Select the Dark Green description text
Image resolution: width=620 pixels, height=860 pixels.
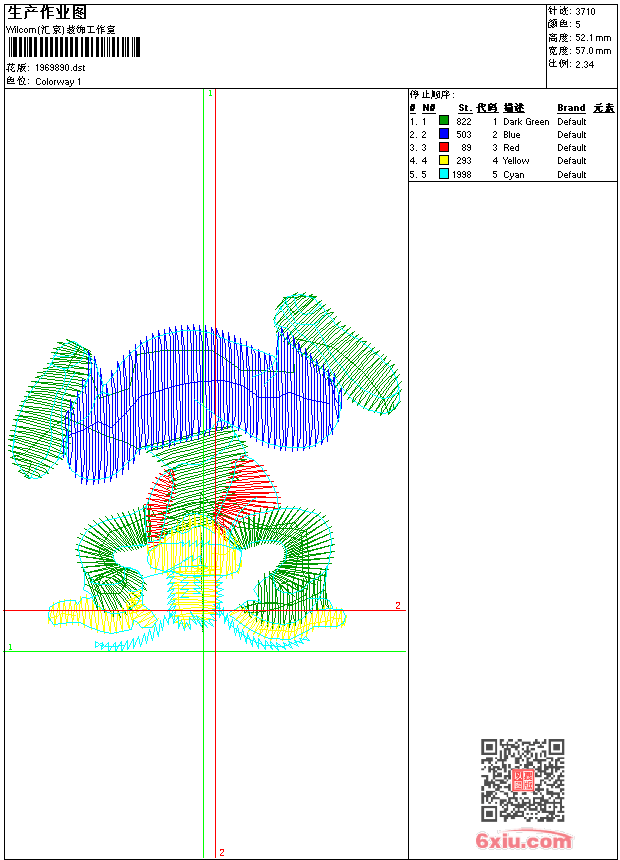click(x=526, y=122)
